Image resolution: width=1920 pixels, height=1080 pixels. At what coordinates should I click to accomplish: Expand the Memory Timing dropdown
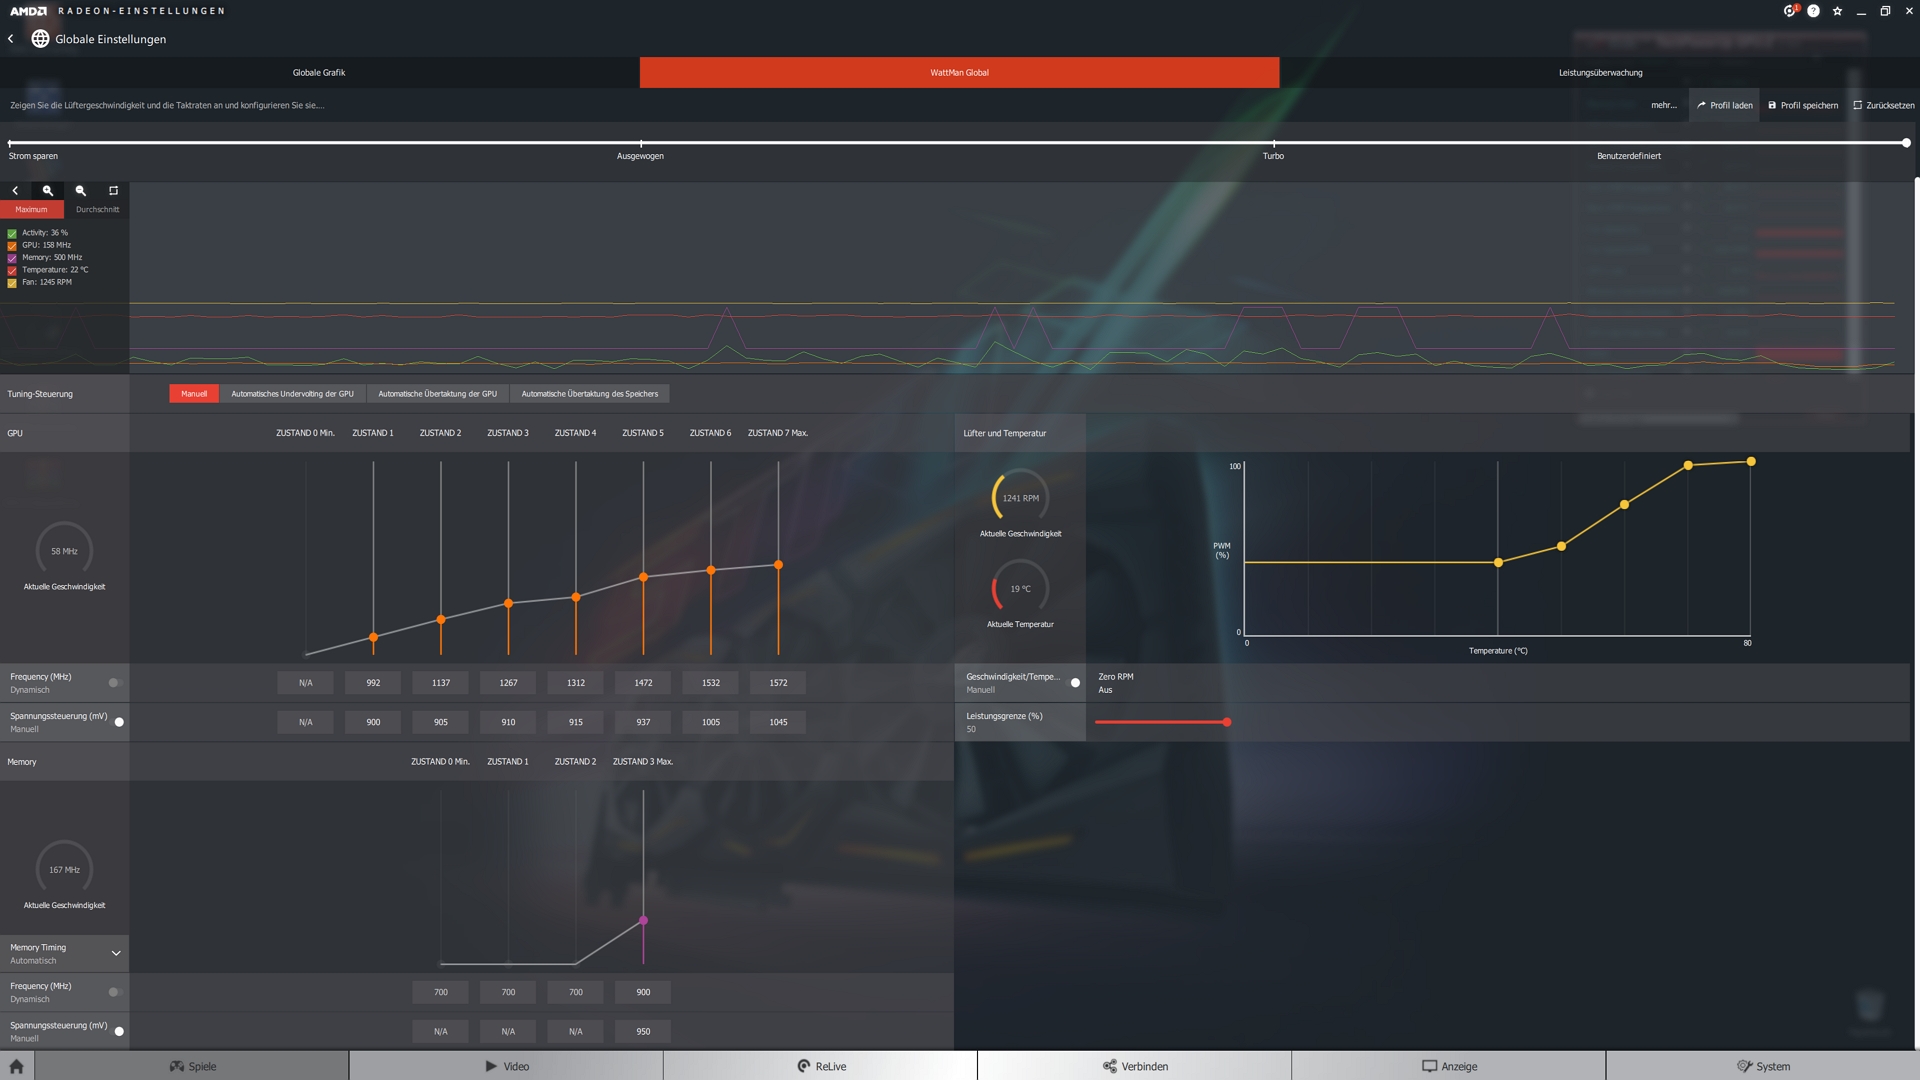point(116,953)
